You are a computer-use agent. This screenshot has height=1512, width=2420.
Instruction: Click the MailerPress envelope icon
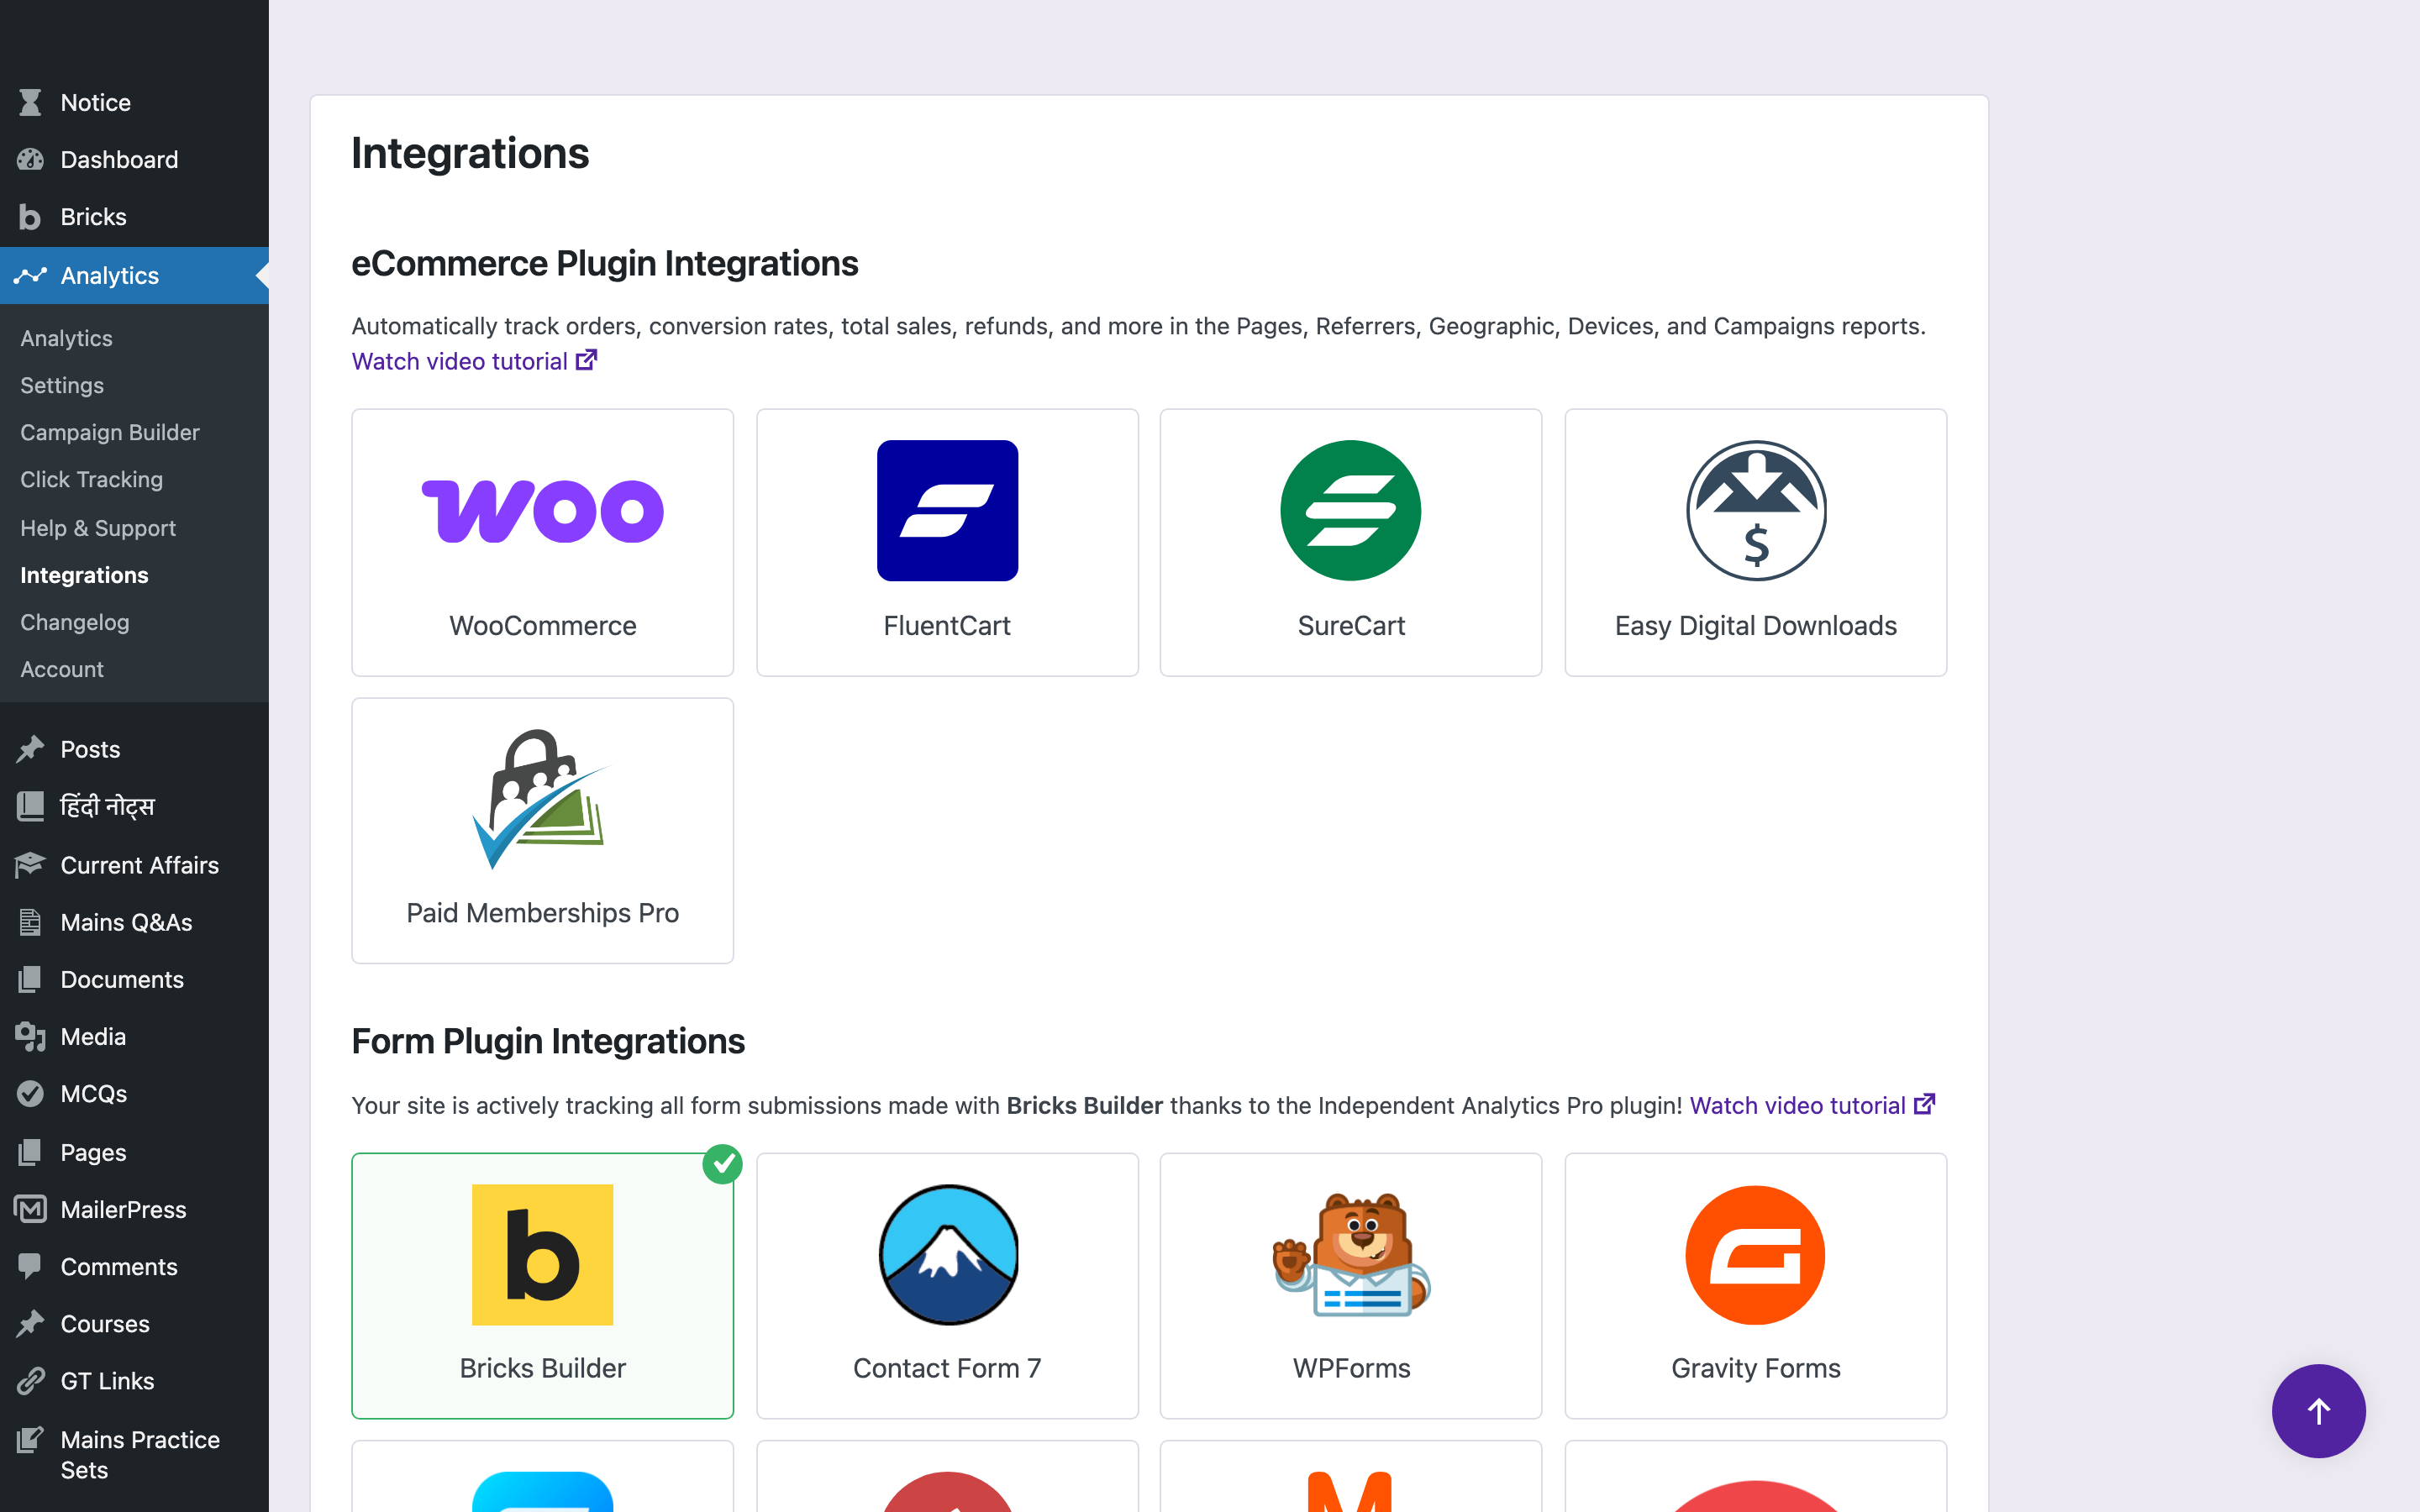tap(30, 1209)
